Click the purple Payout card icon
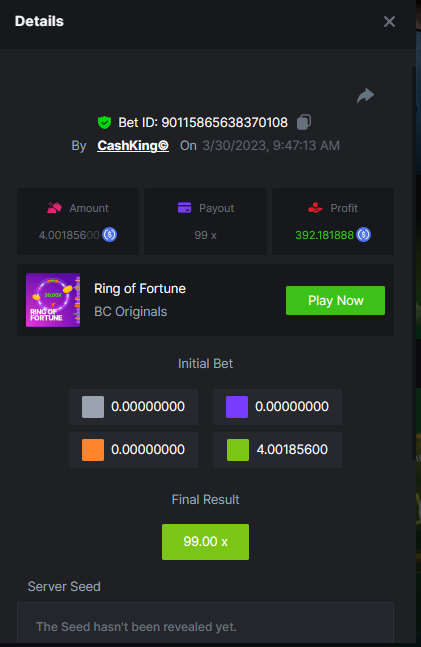The image size is (421, 647). (184, 208)
